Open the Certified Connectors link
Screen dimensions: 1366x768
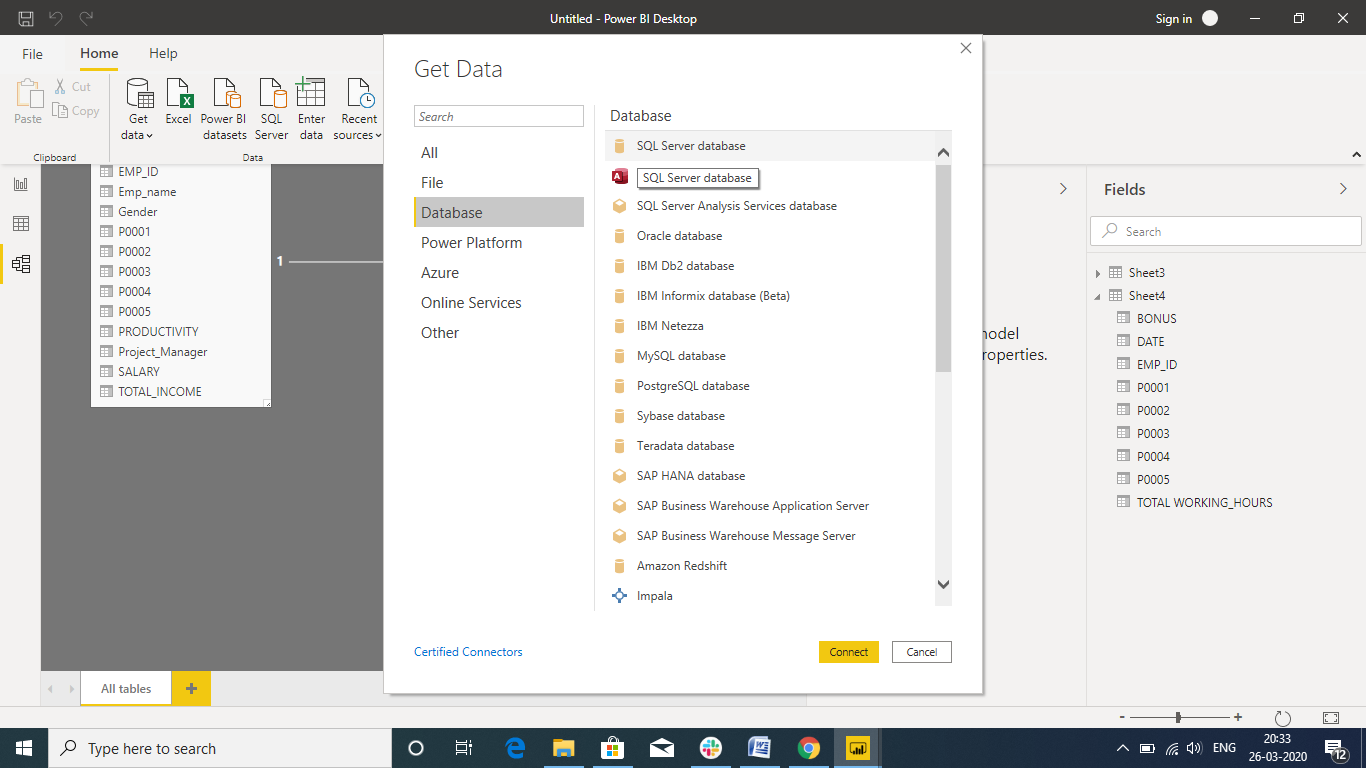click(468, 652)
